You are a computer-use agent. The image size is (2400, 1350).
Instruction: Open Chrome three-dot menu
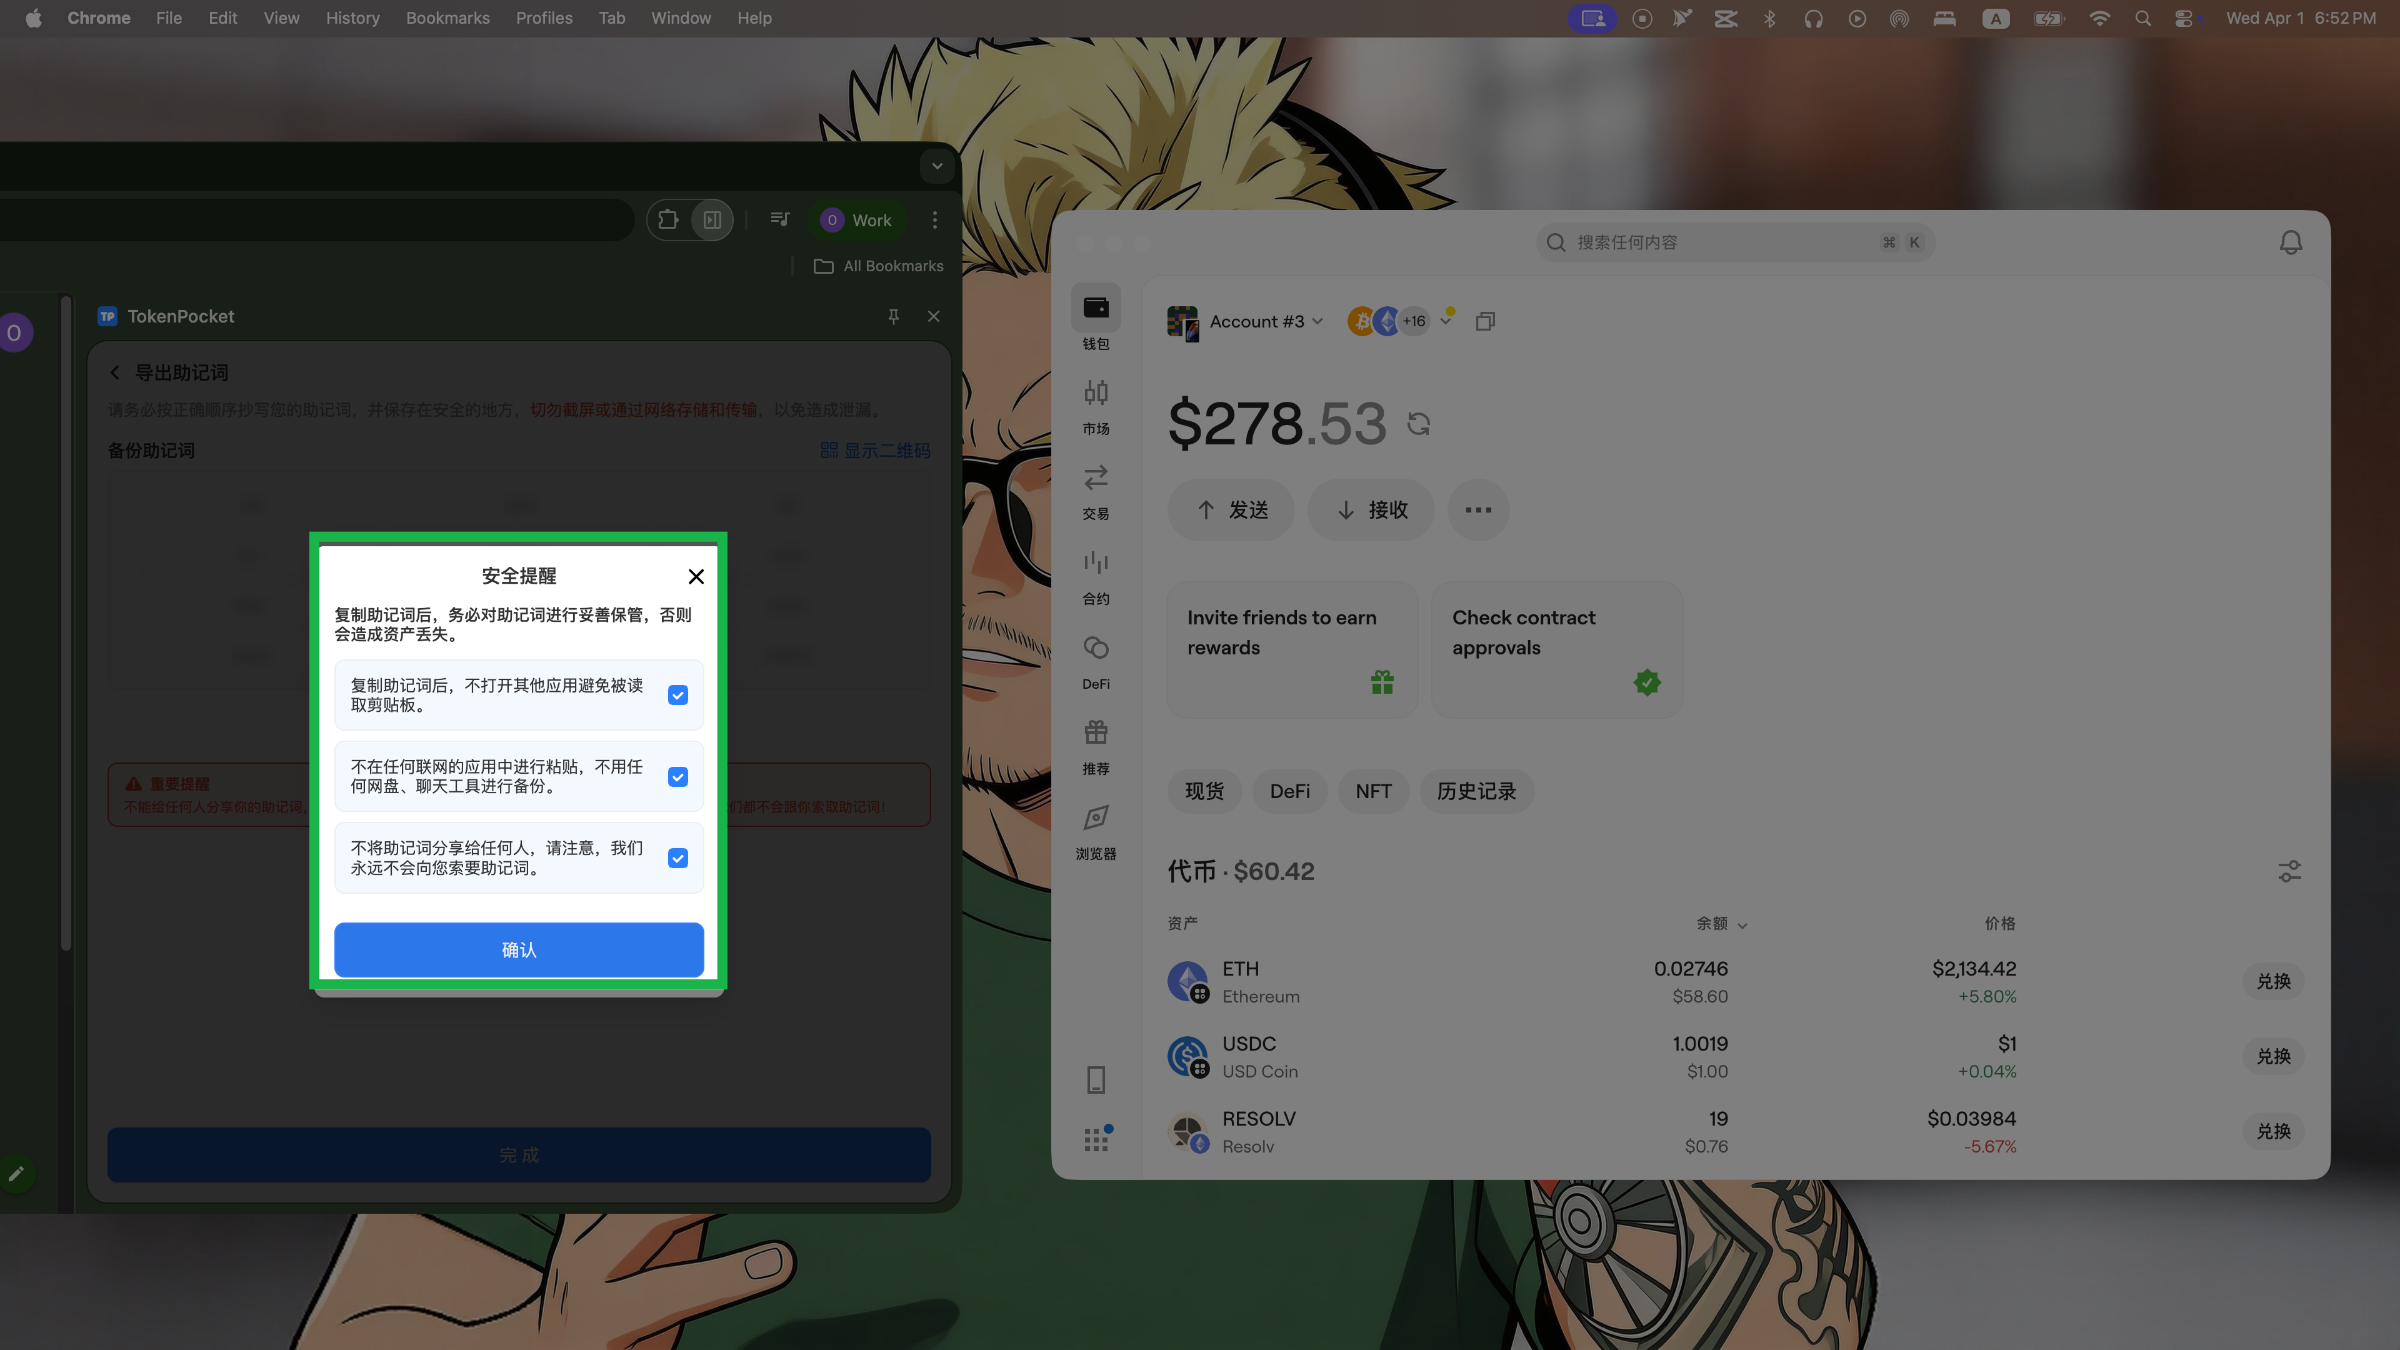[x=935, y=220]
